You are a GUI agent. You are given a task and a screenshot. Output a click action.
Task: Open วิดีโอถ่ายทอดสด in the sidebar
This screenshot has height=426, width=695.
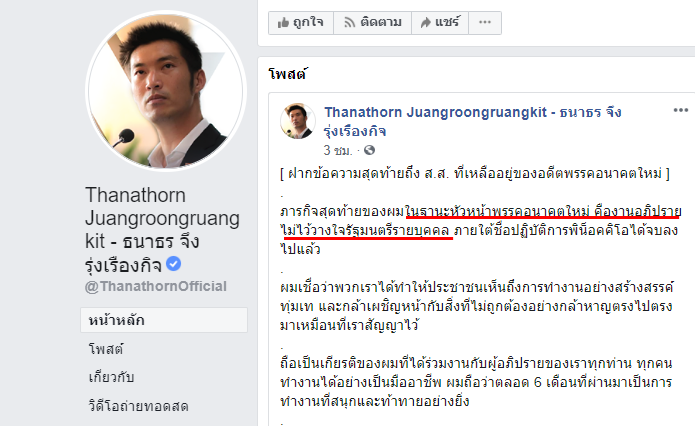[x=138, y=406]
